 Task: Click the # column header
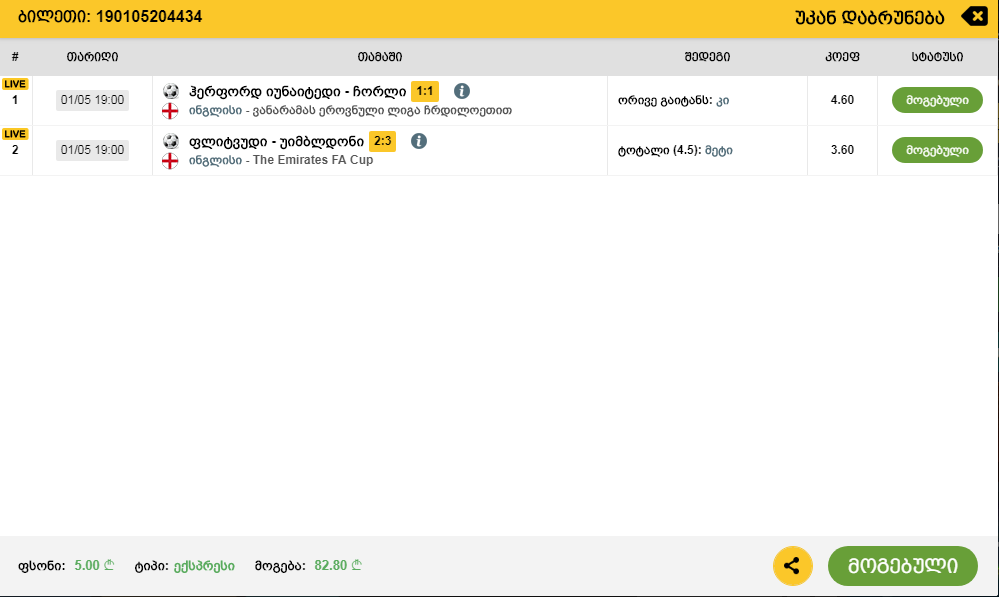15,57
